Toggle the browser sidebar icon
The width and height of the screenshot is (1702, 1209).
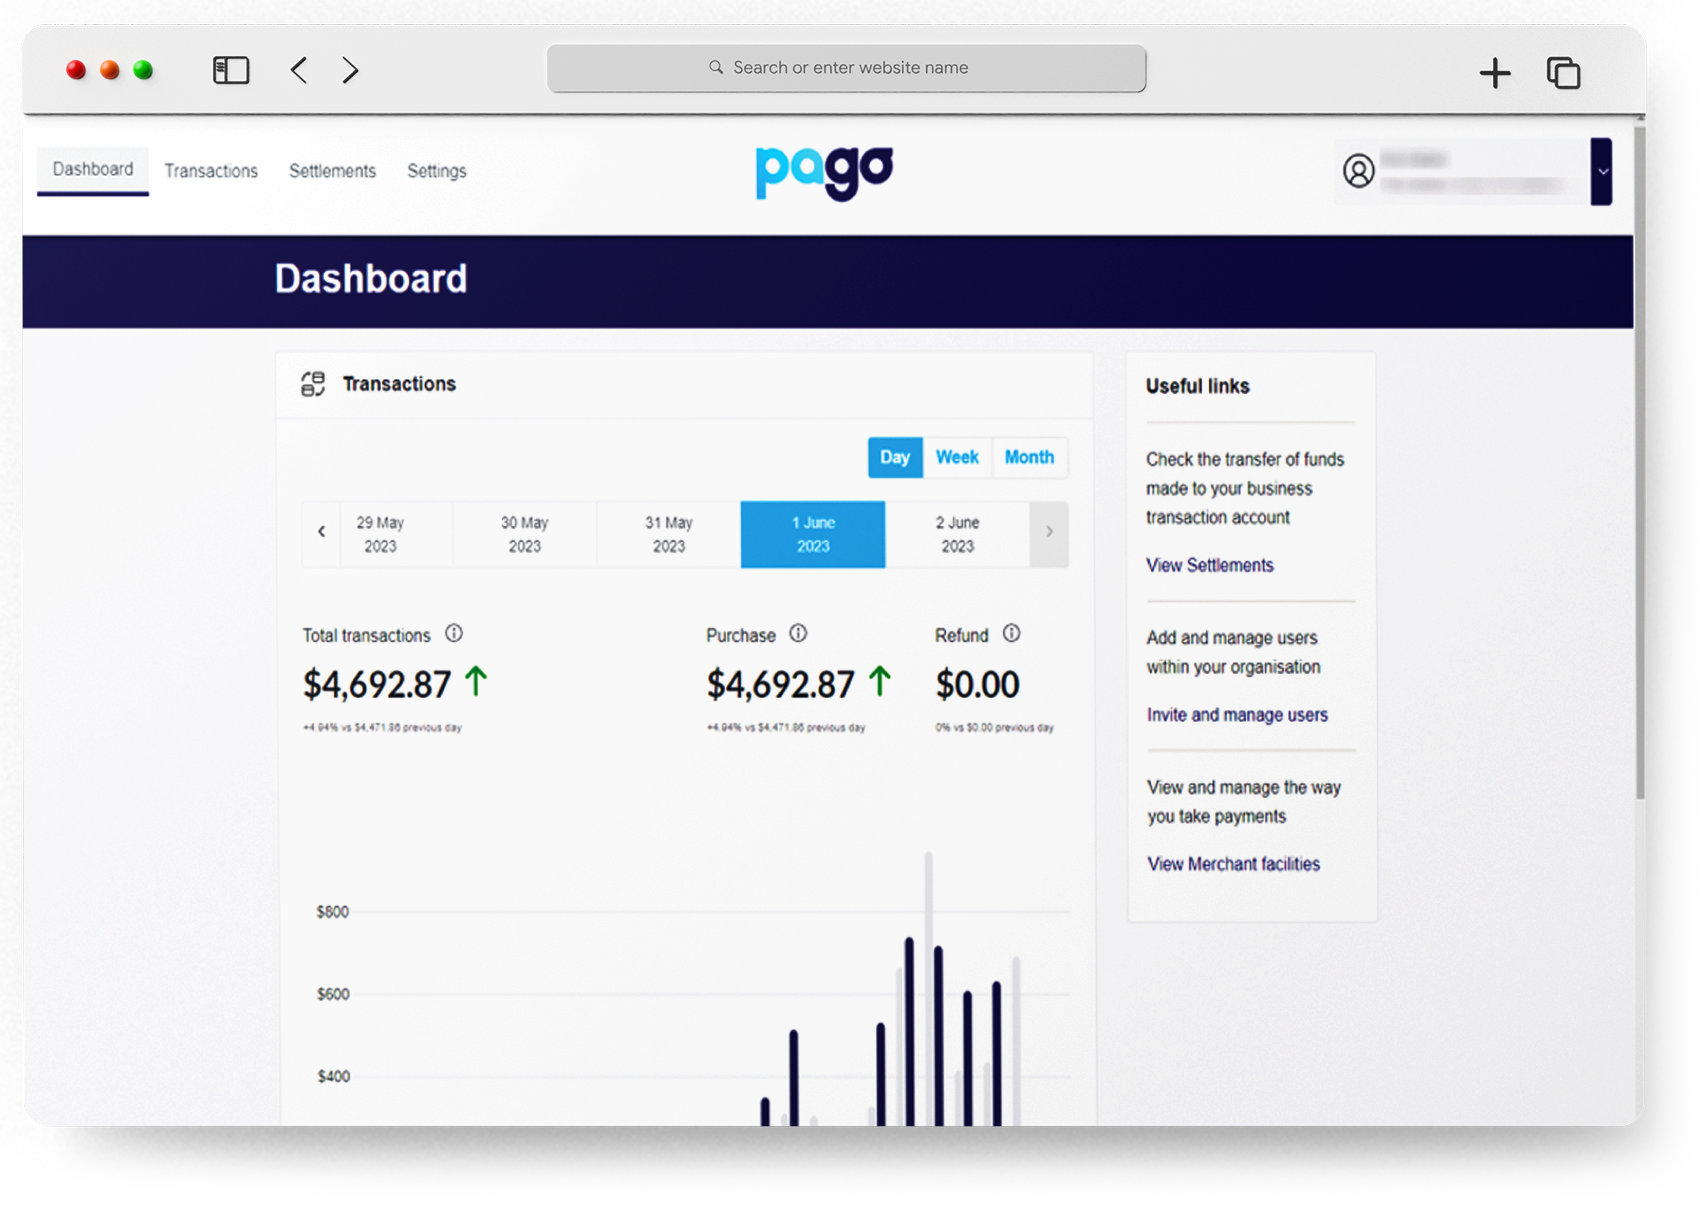click(229, 70)
